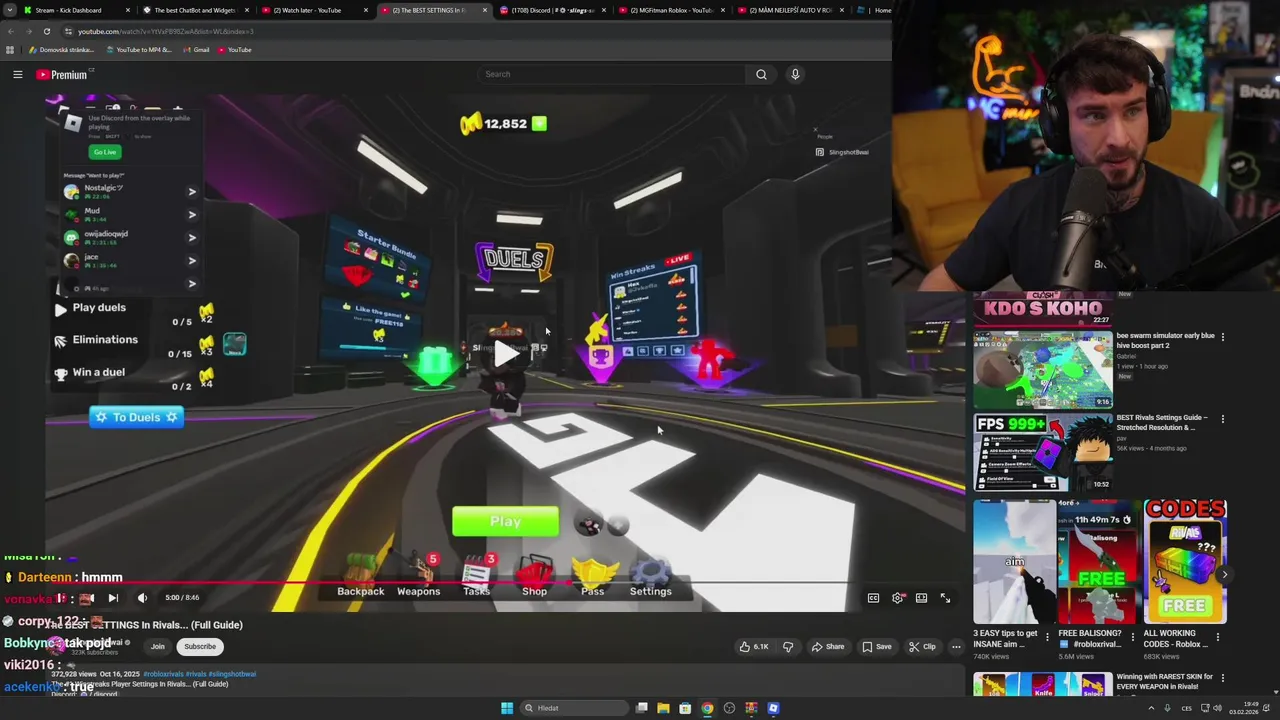Open the taskbar volume speaker control
This screenshot has width=1280, height=720.
(1217, 708)
